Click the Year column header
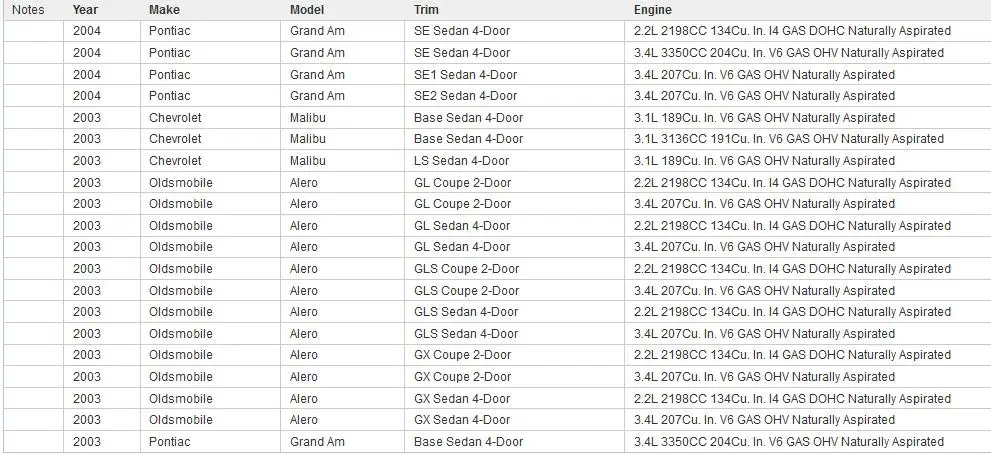This screenshot has height=455, width=991. coord(85,9)
